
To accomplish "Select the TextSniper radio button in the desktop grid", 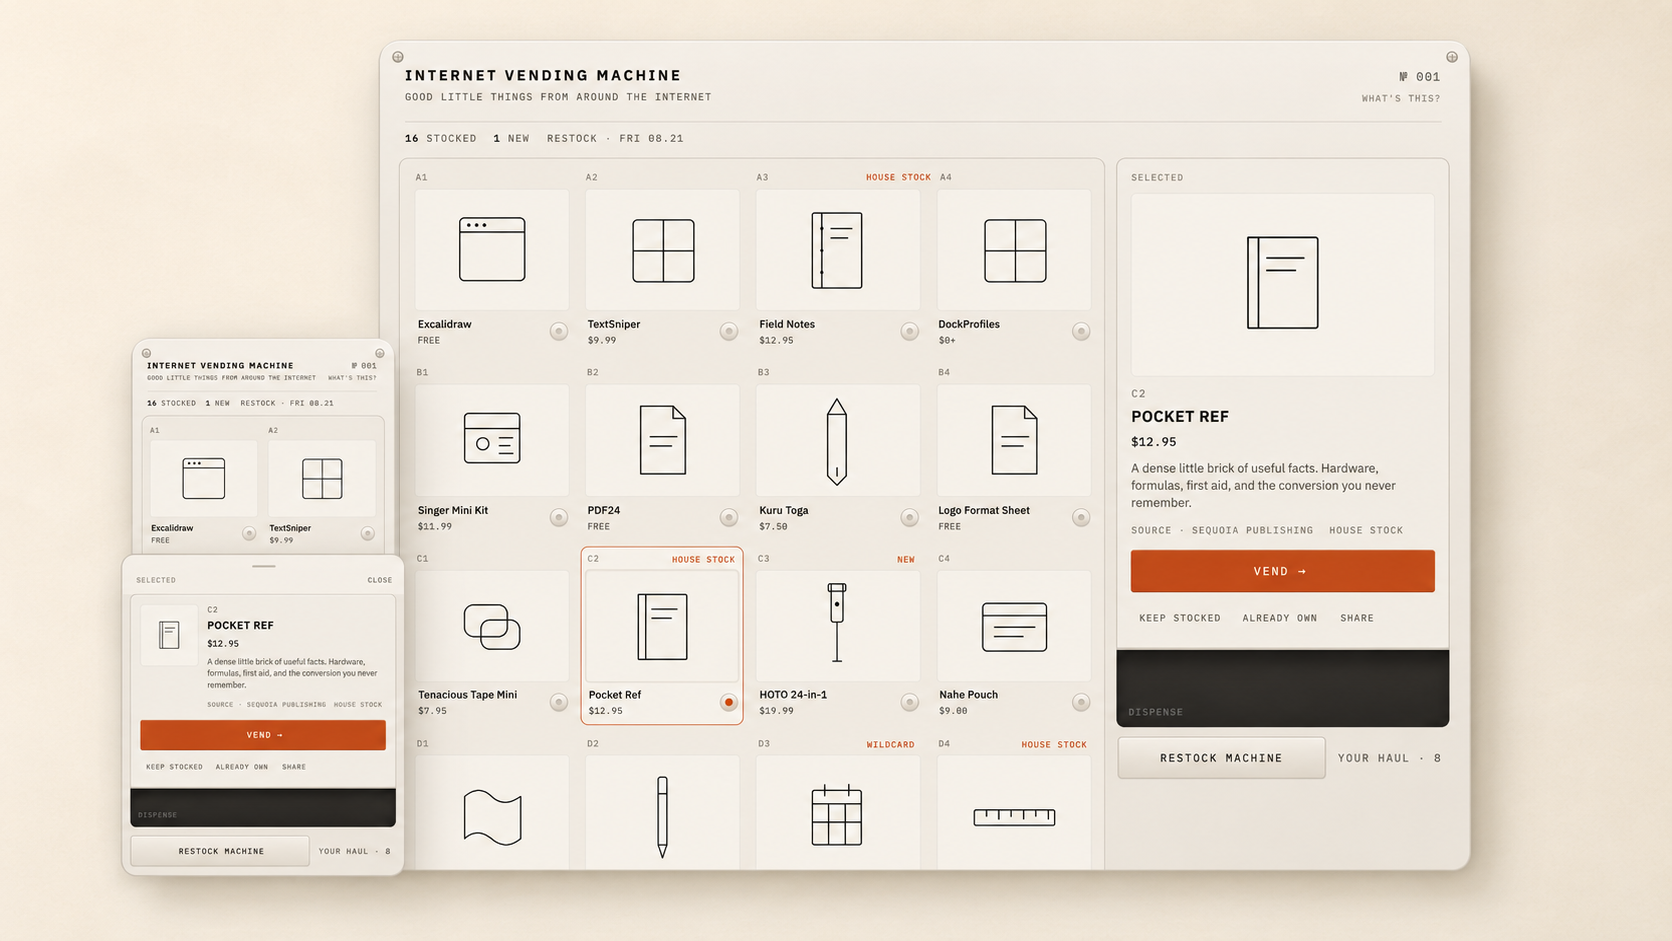I will pos(729,331).
